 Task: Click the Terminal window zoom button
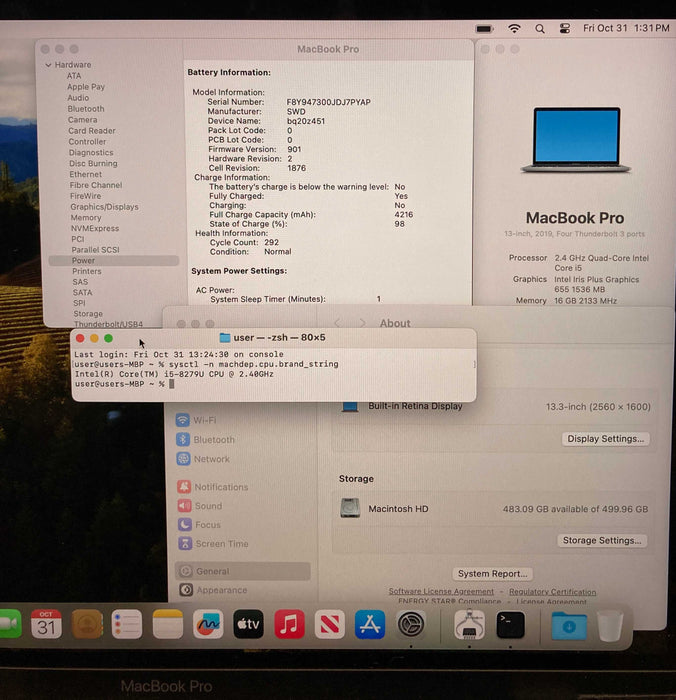(x=108, y=338)
